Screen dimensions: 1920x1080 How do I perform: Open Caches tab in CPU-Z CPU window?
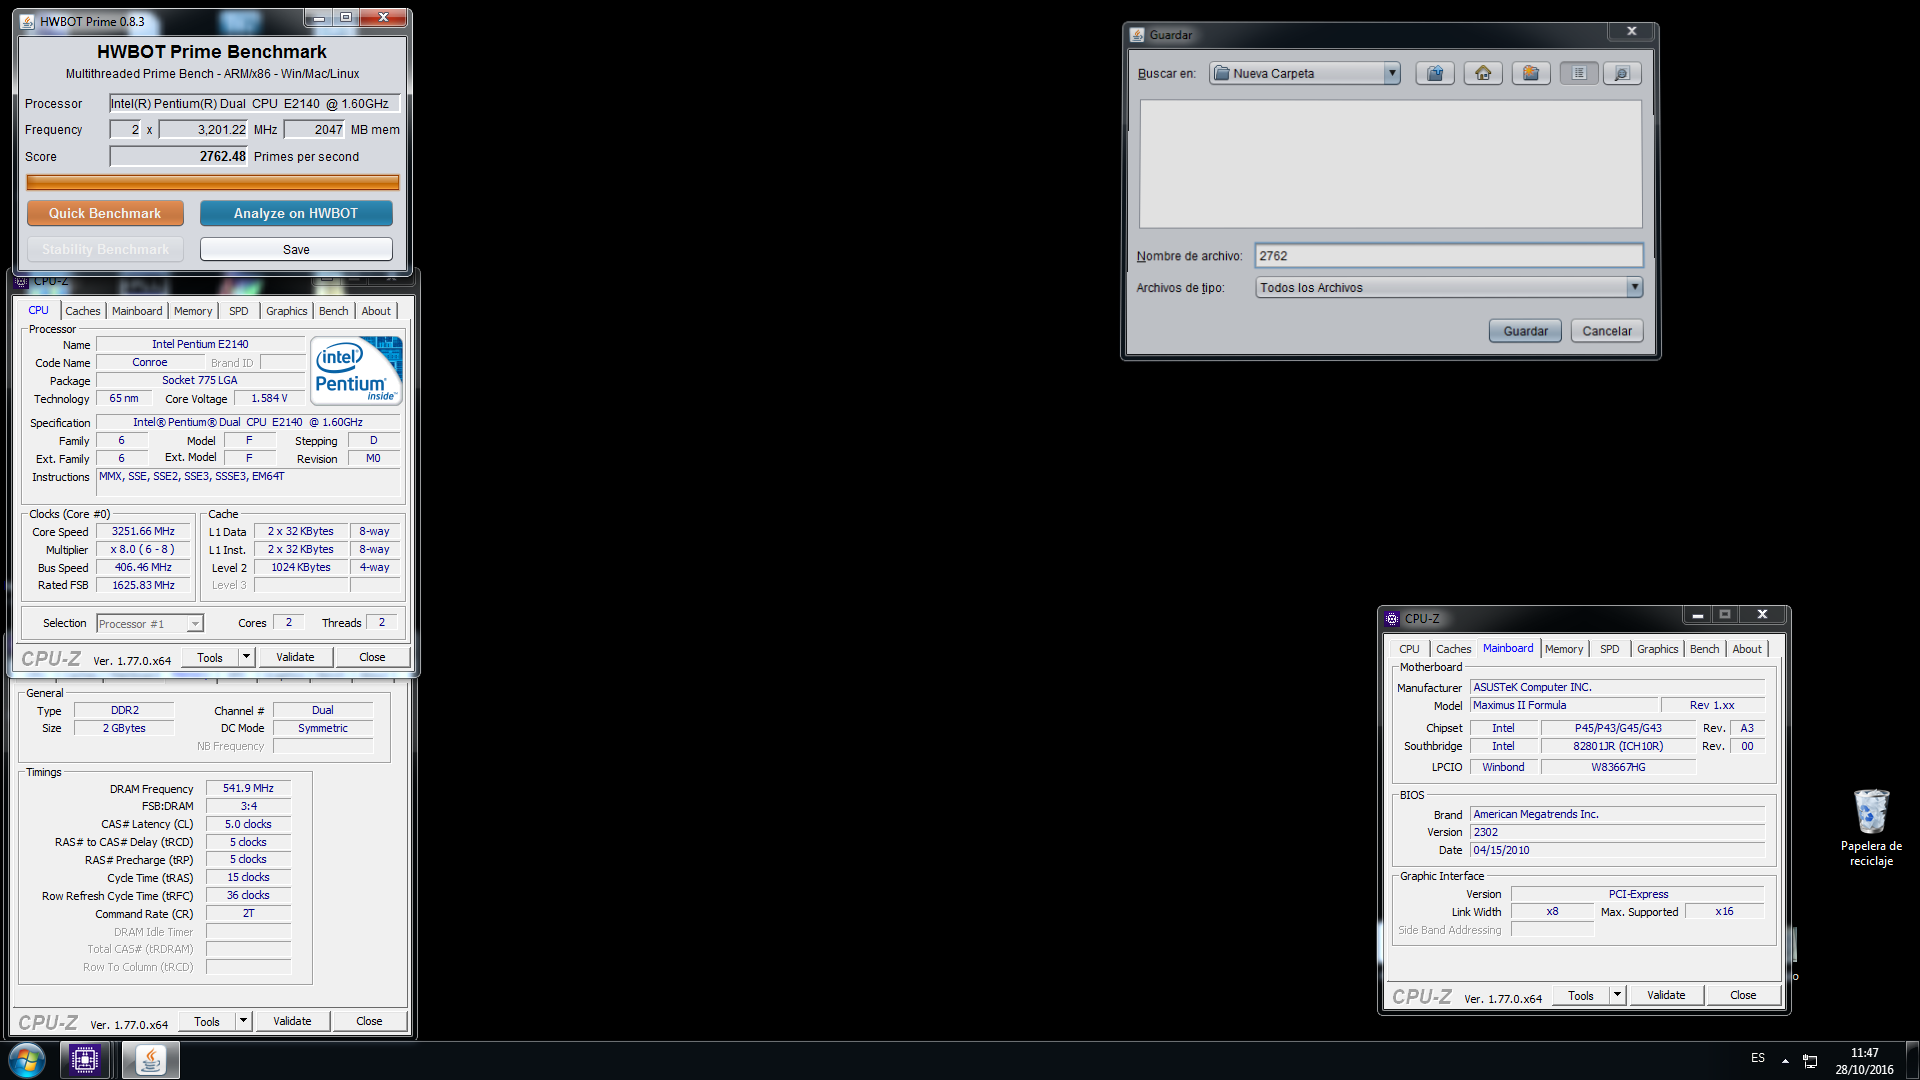pos(83,311)
